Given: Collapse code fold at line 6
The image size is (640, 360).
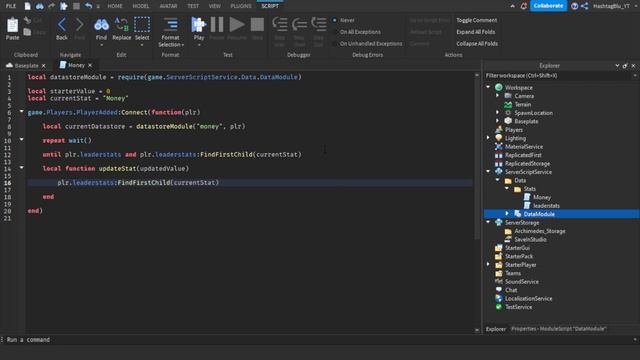Looking at the screenshot, I should (x=22, y=111).
